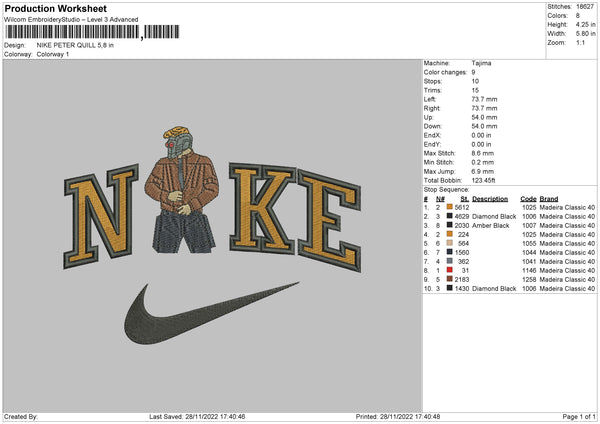Select the beige swatch in stop row 5

(x=450, y=243)
